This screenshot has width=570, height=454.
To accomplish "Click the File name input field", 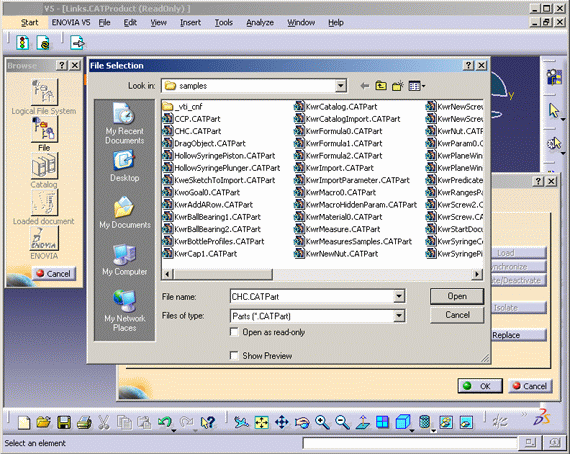I will tap(312, 296).
